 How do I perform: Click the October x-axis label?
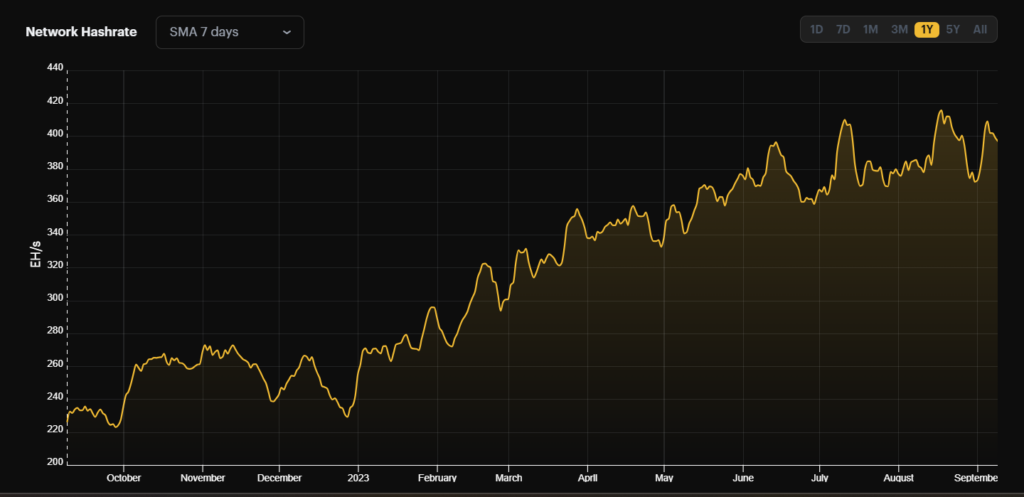(x=123, y=478)
